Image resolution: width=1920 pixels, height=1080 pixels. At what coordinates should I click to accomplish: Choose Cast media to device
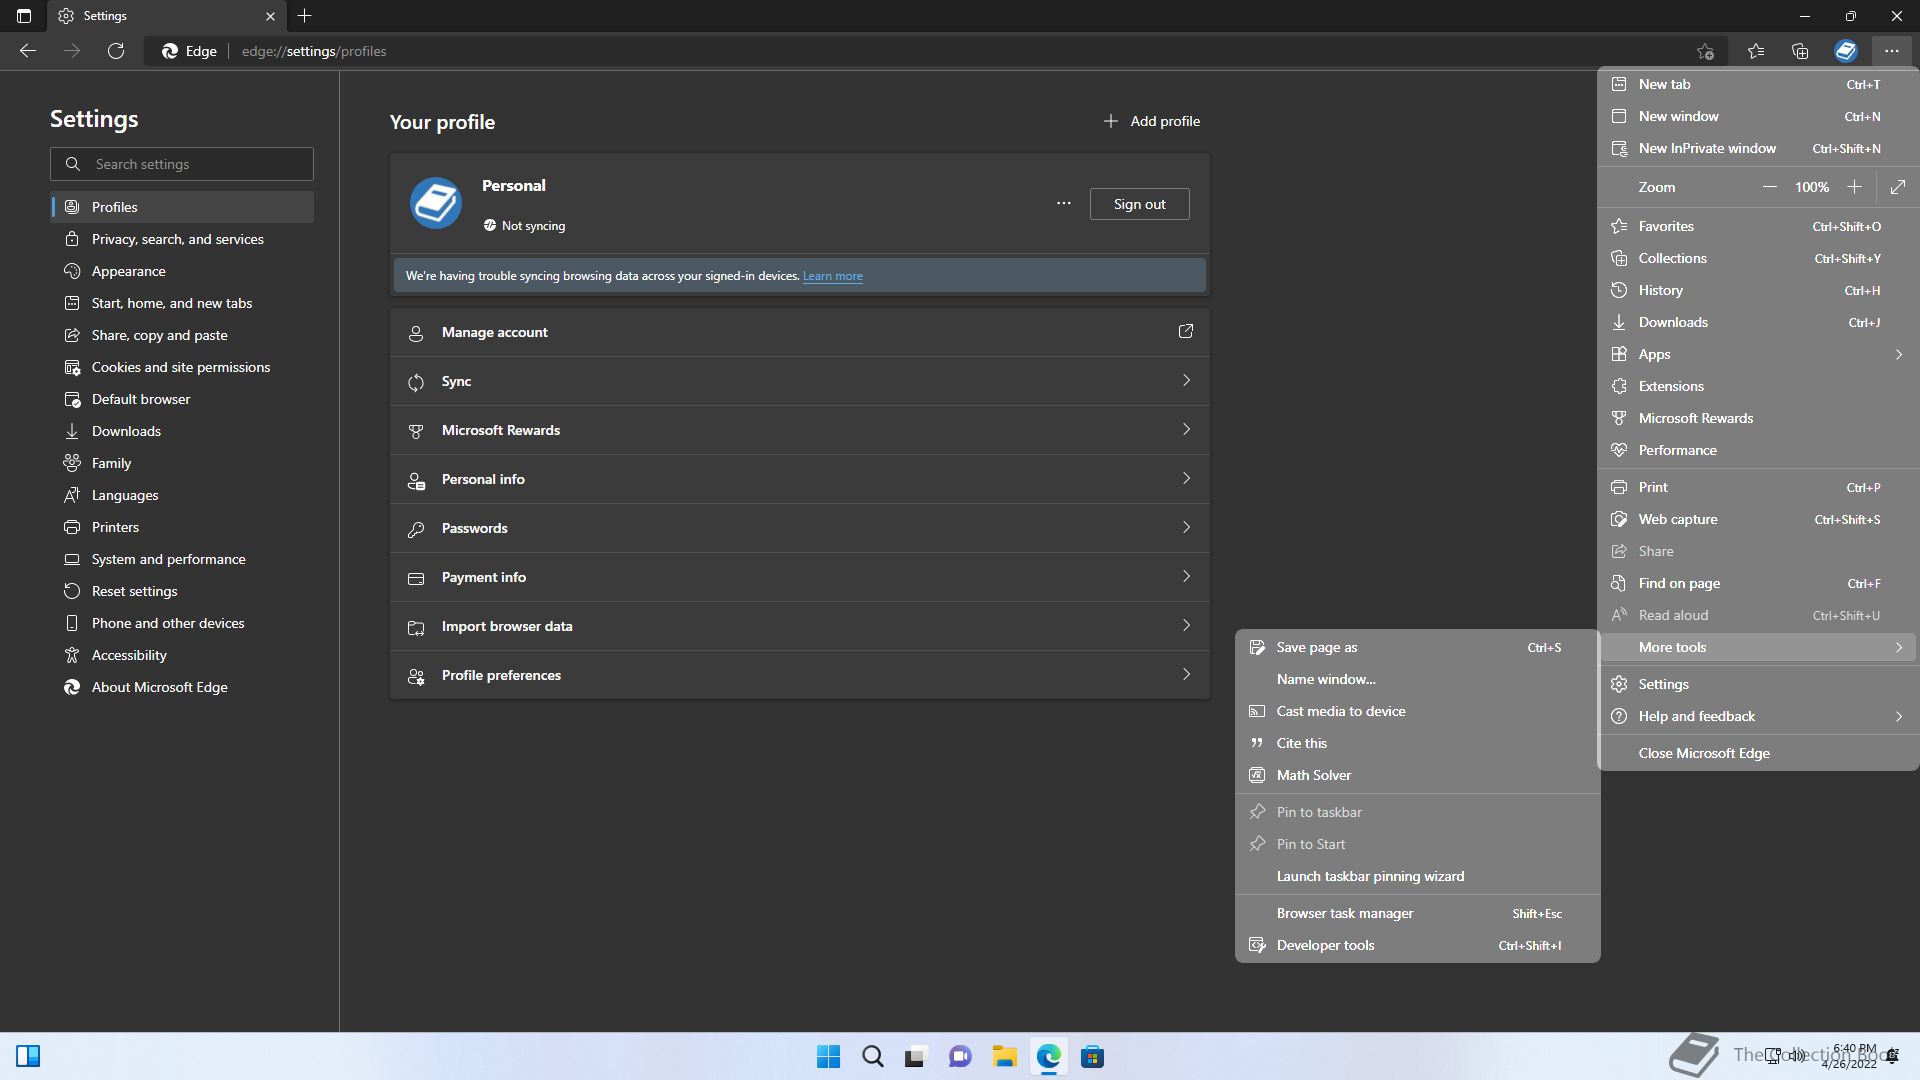coord(1418,711)
